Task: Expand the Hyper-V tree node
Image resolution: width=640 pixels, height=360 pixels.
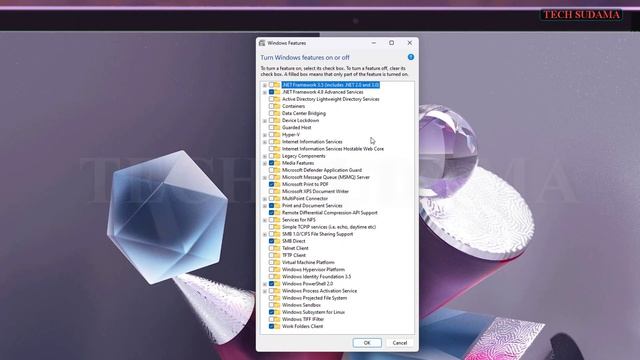Action: 264,135
